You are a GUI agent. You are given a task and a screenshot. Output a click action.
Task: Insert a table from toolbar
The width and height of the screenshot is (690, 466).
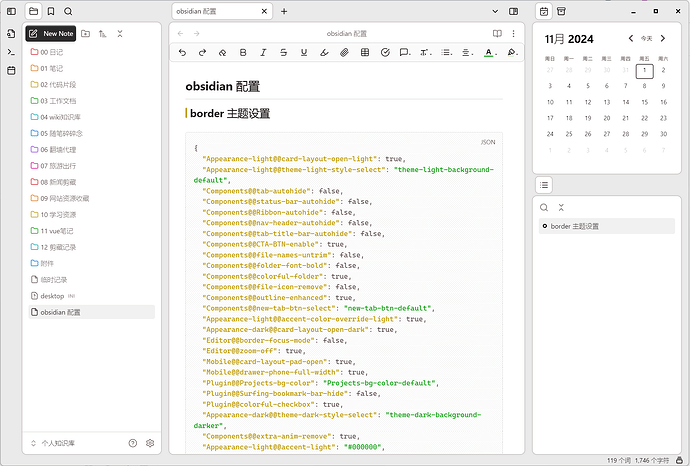(x=365, y=52)
